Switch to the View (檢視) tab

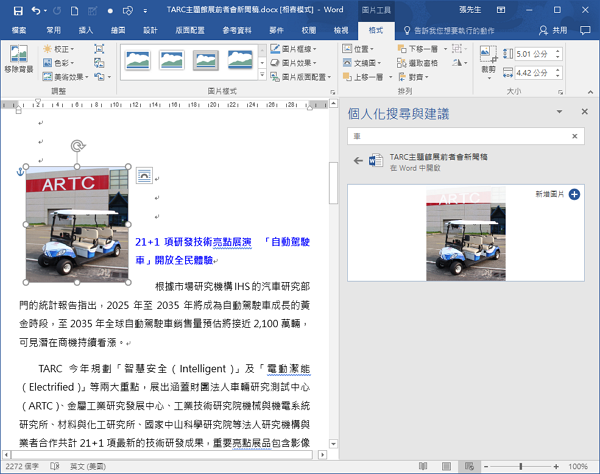click(341, 30)
